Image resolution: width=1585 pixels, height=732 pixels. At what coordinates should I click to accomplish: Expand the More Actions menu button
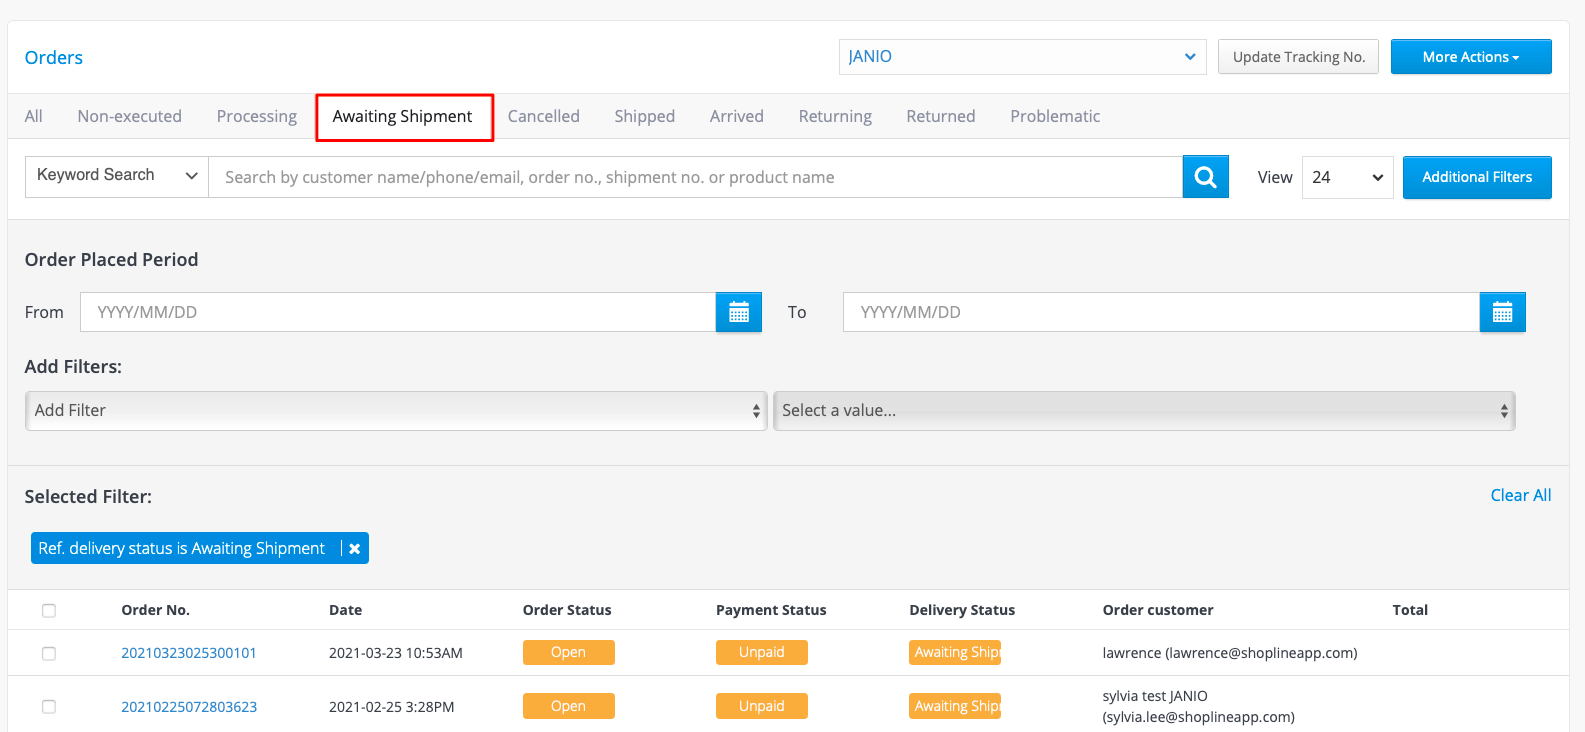1471,57
